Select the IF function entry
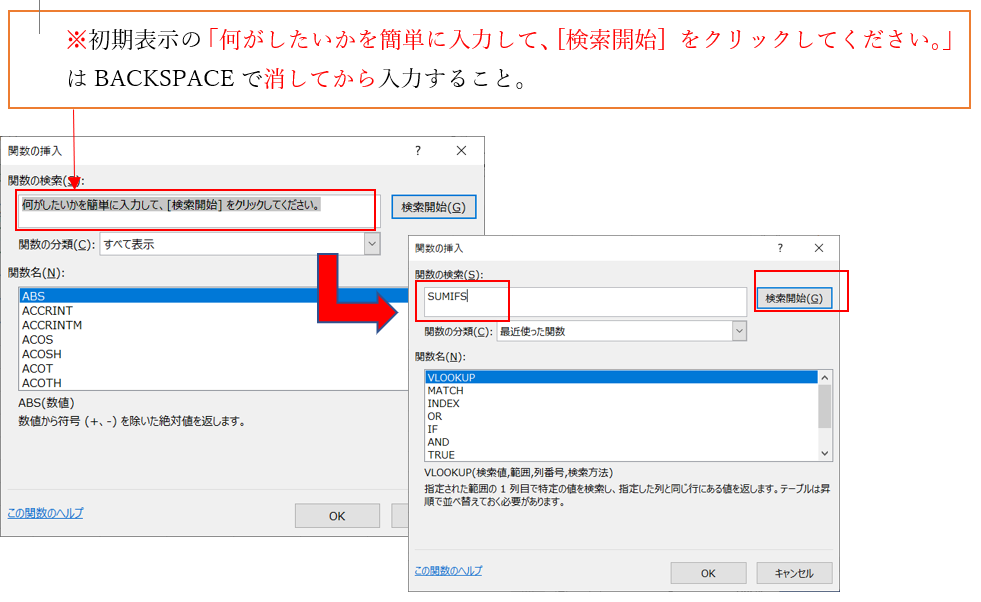The height and width of the screenshot is (602, 981). coord(433,428)
